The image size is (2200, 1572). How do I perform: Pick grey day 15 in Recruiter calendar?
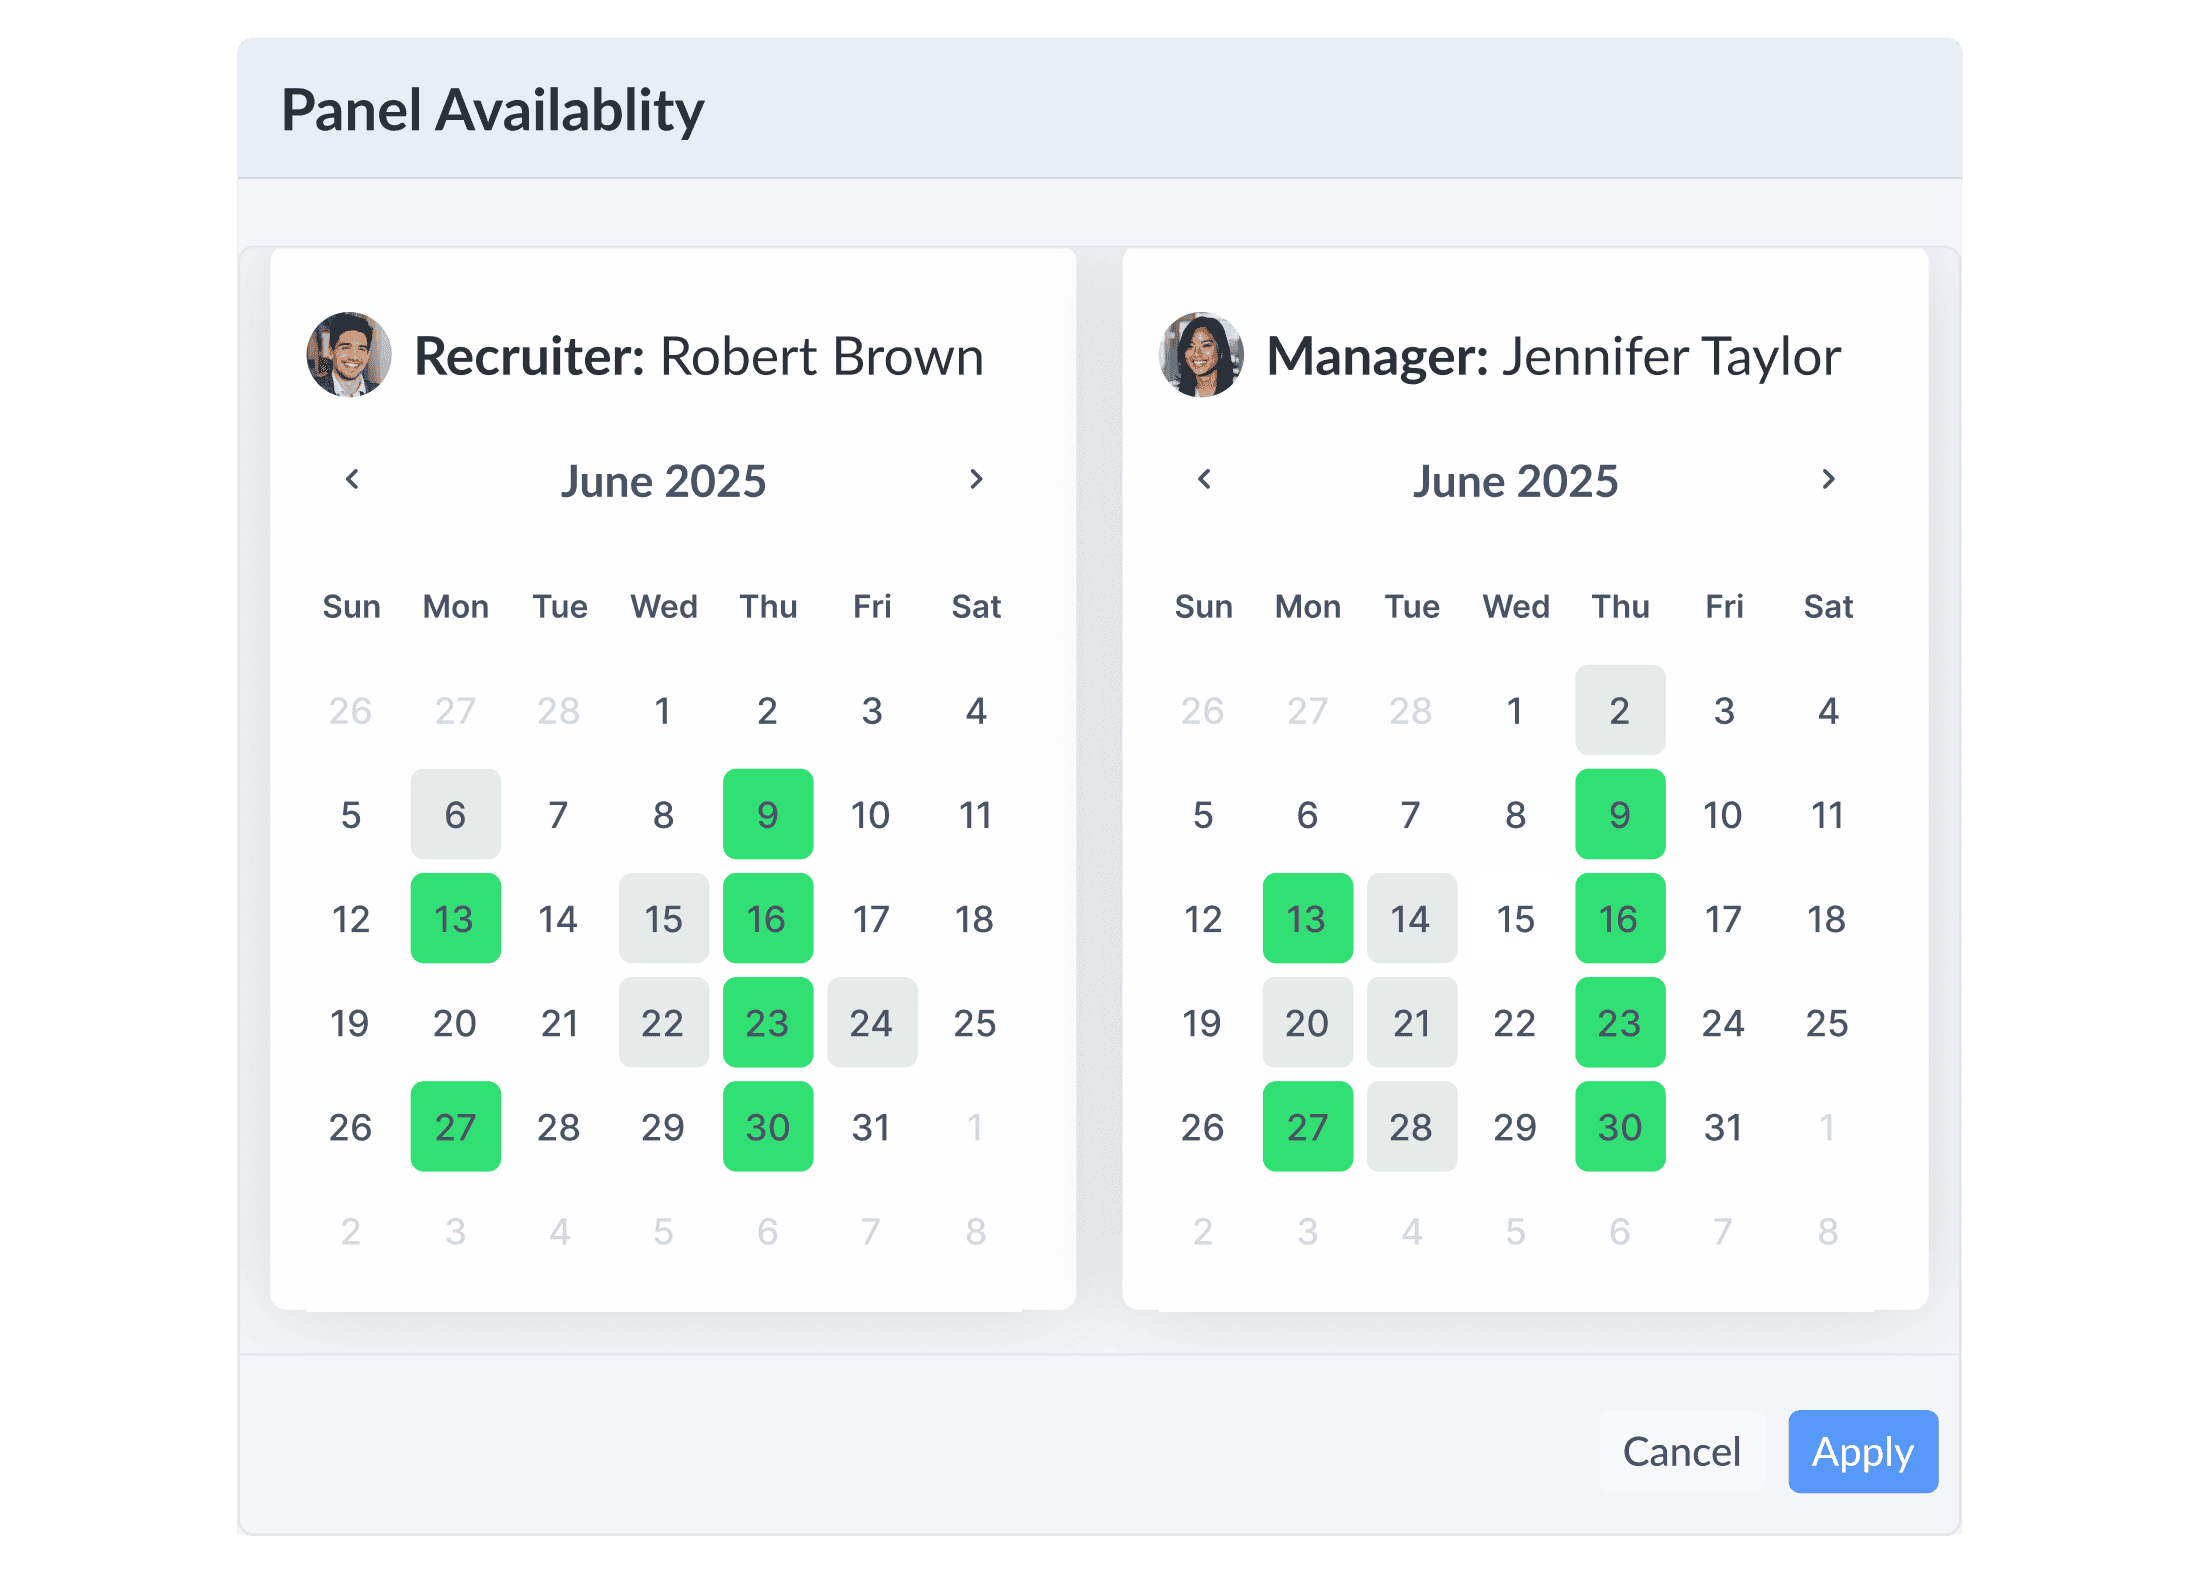tap(664, 918)
